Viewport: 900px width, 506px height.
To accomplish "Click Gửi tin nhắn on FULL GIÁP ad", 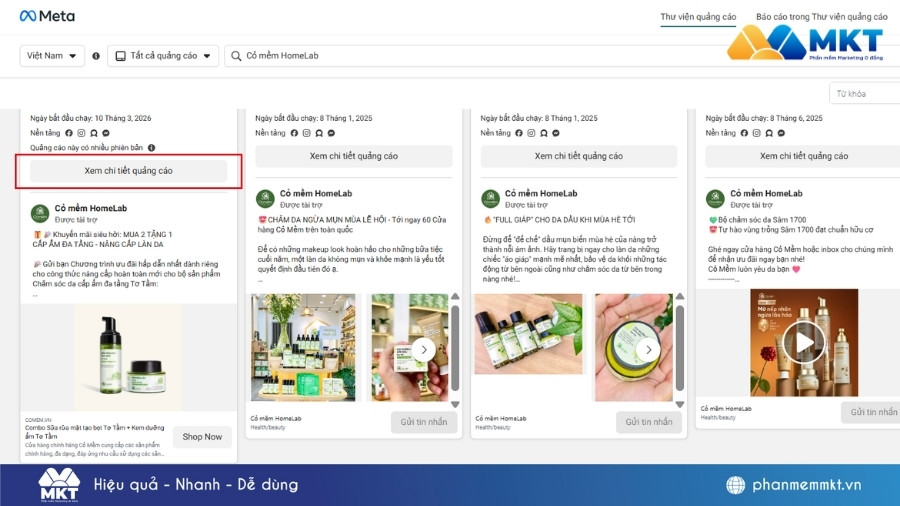I will point(649,422).
